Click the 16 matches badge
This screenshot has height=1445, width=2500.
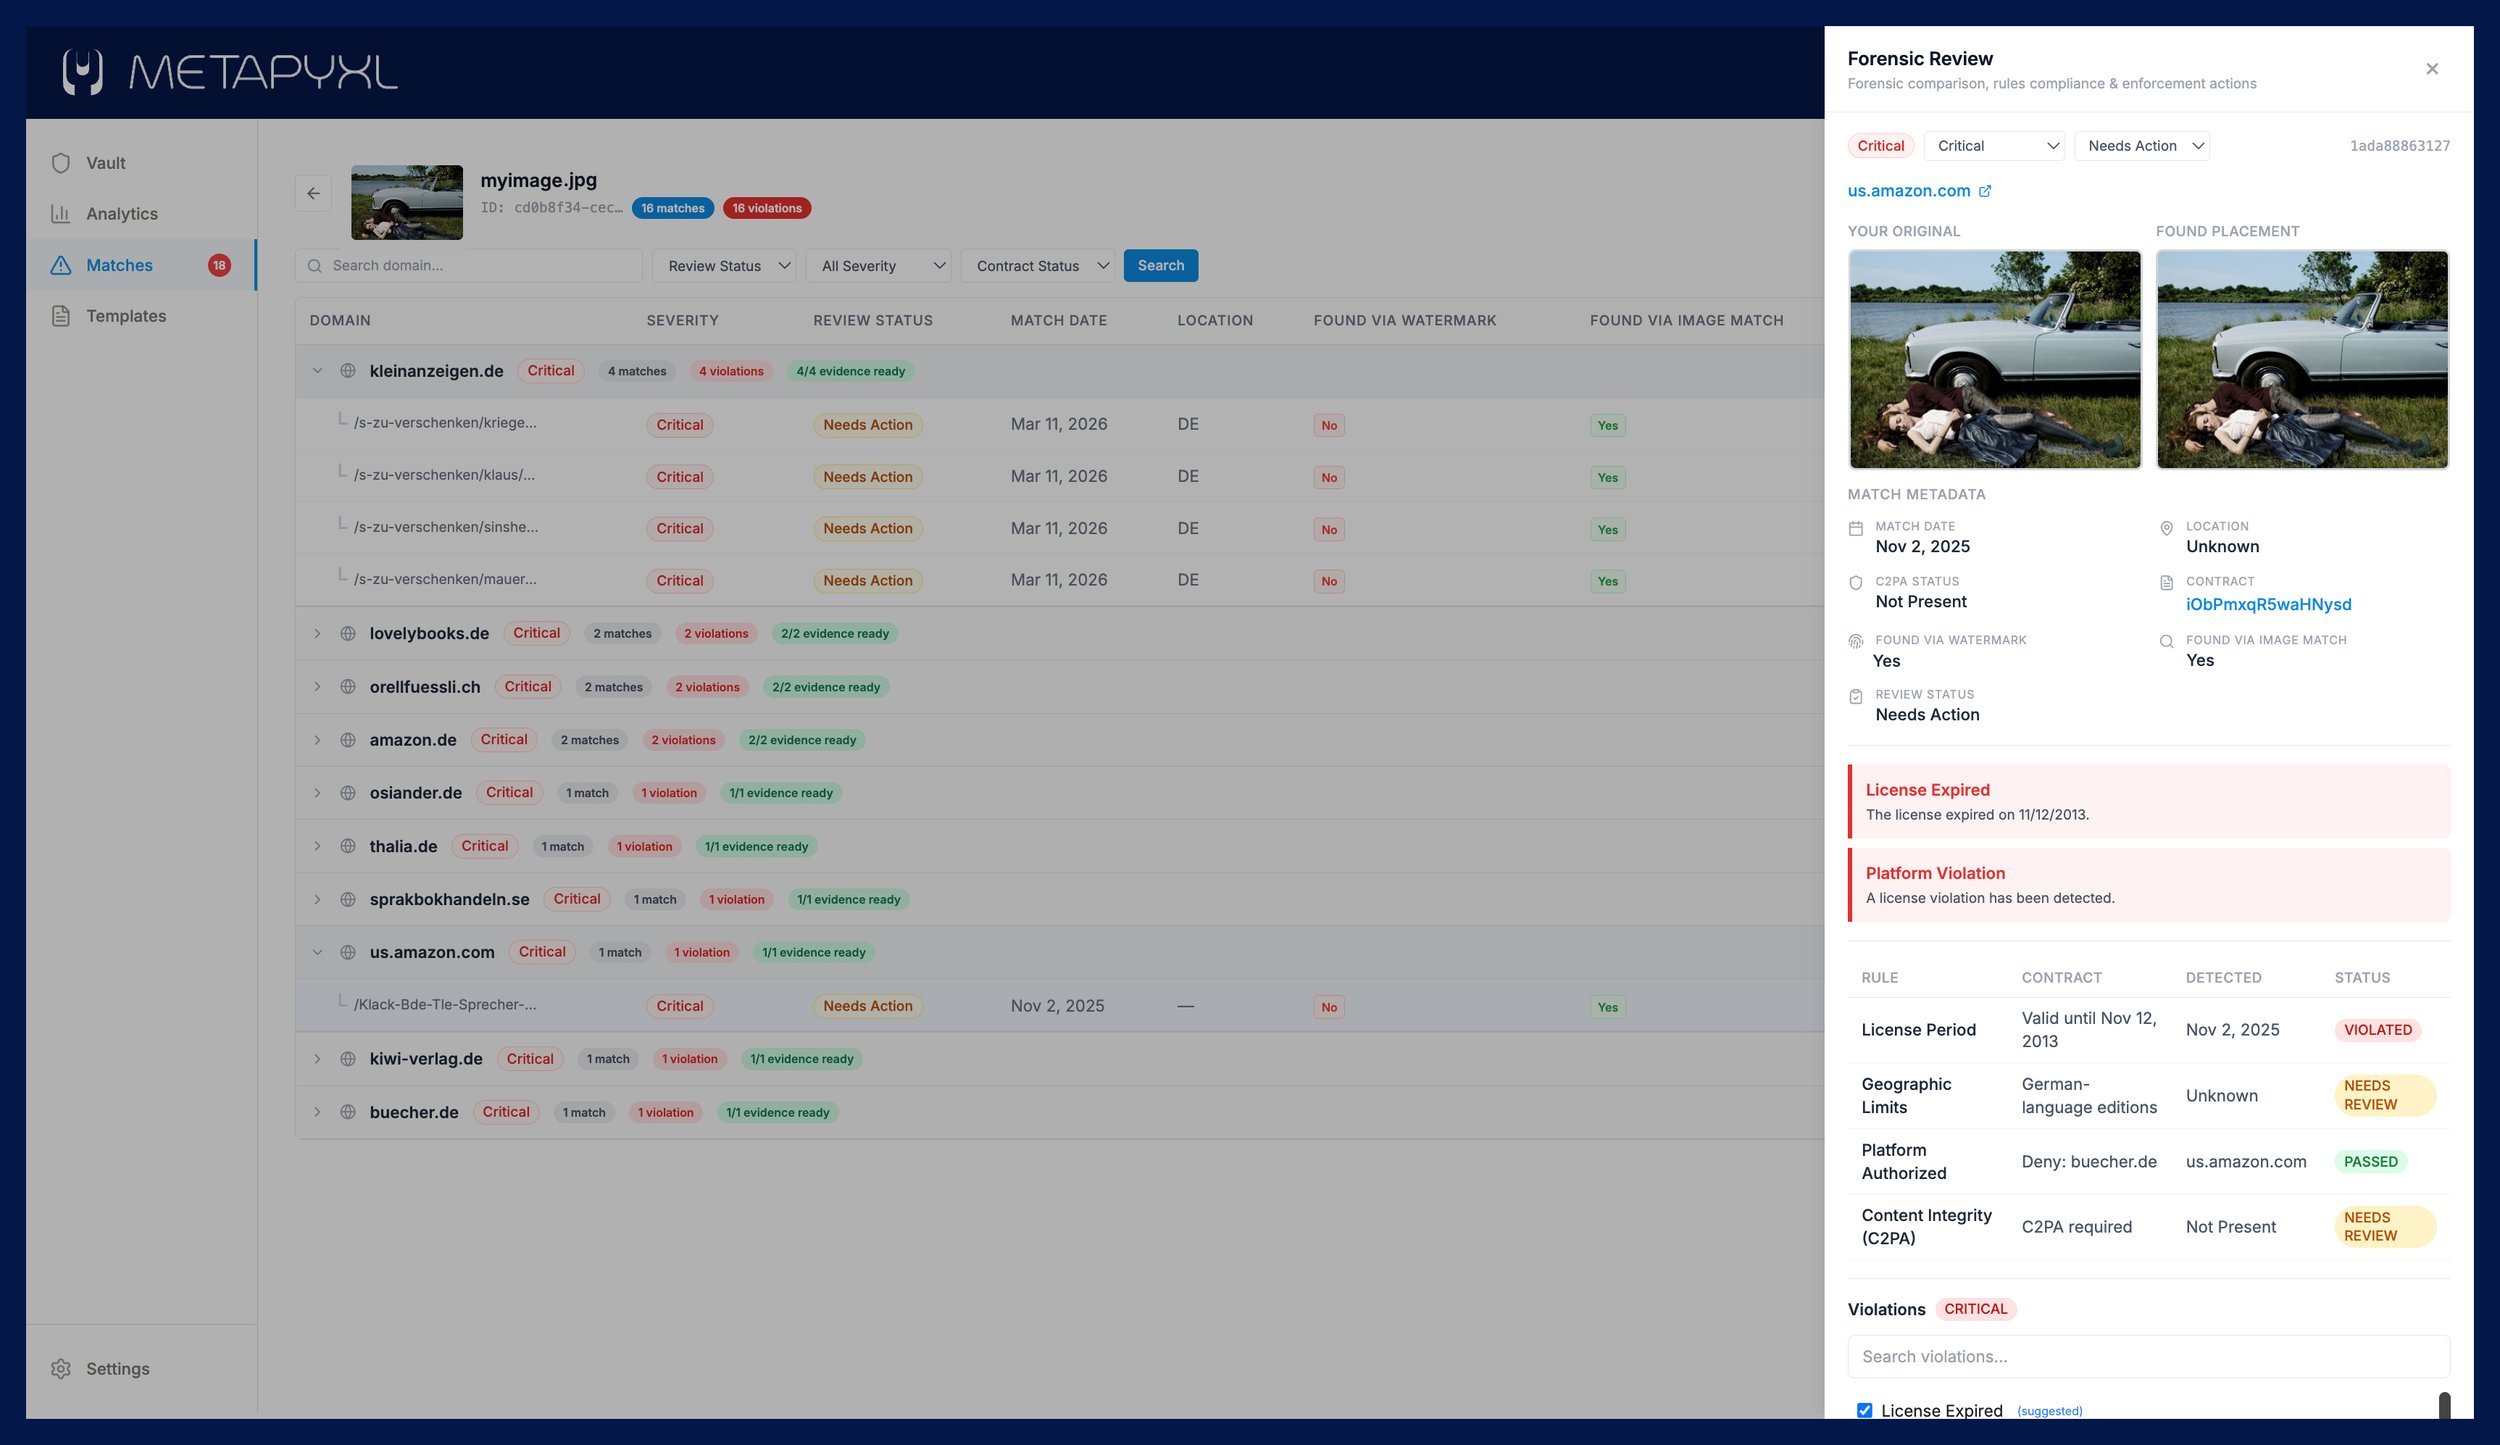tap(672, 208)
